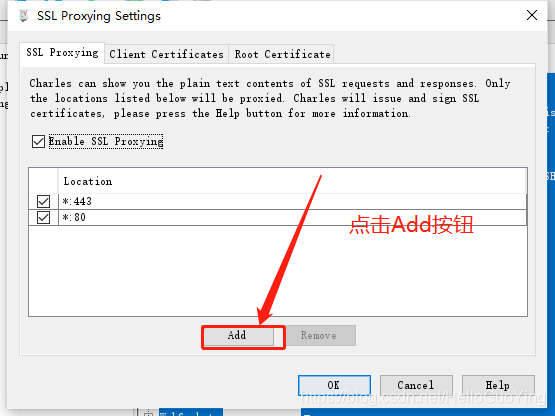Uncheck the *:80 location checkbox

[43, 217]
